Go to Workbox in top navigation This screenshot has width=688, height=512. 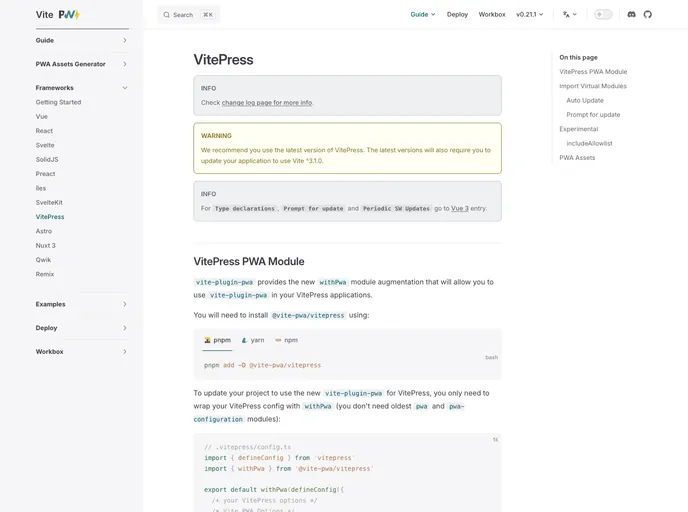click(492, 14)
